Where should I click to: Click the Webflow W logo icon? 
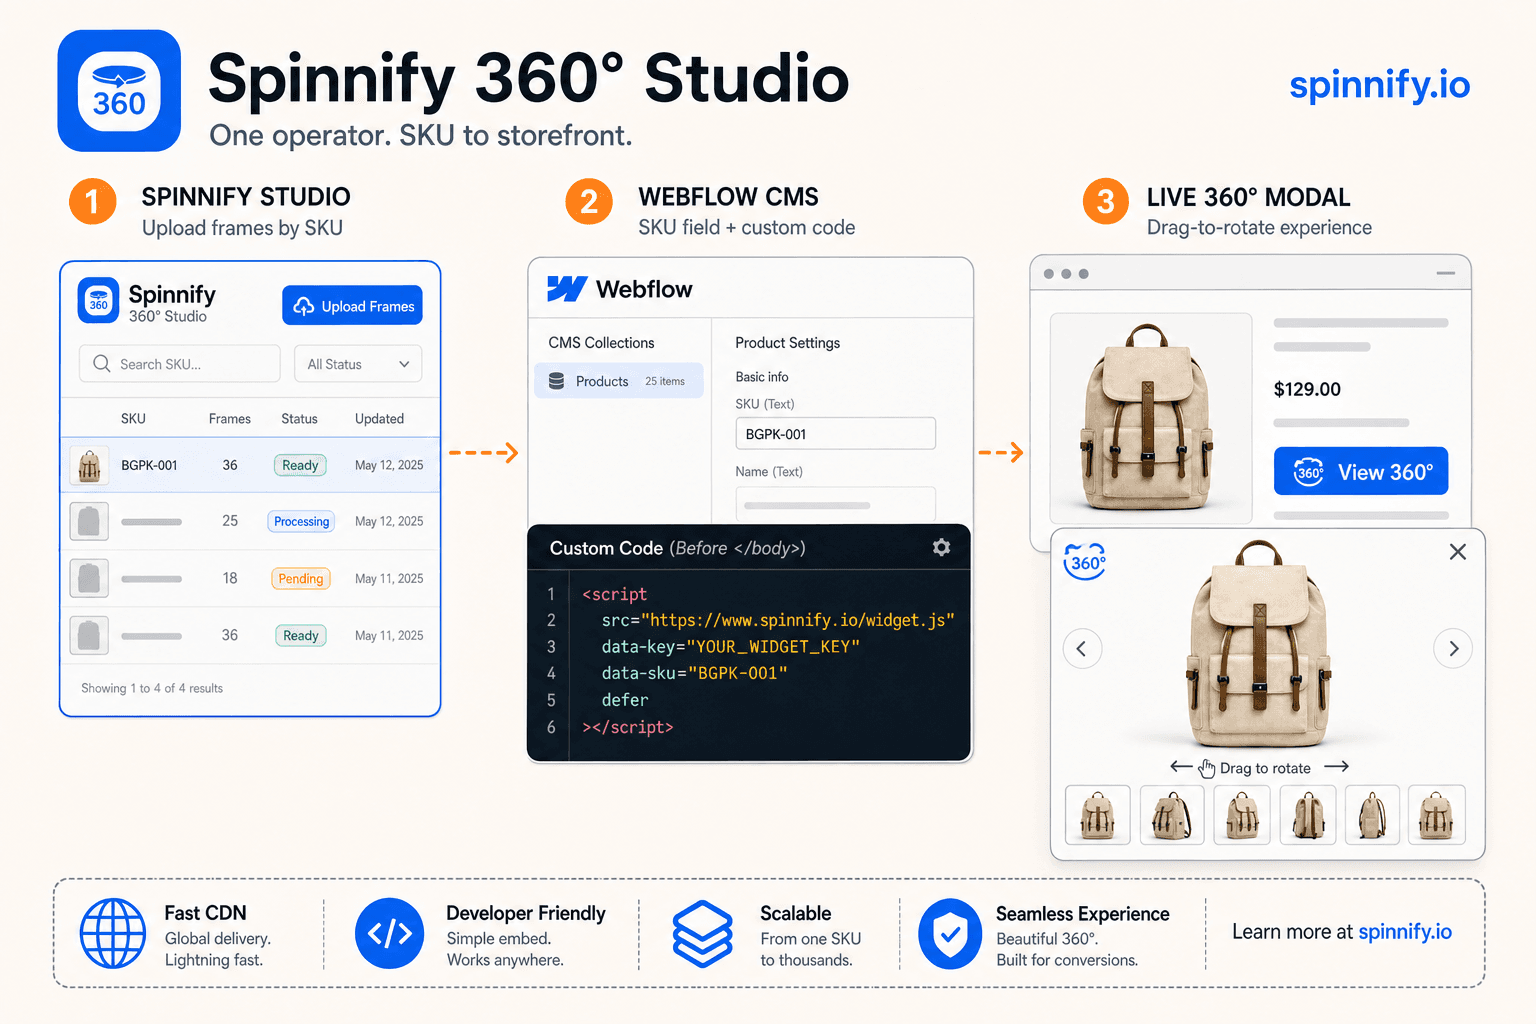tap(567, 289)
